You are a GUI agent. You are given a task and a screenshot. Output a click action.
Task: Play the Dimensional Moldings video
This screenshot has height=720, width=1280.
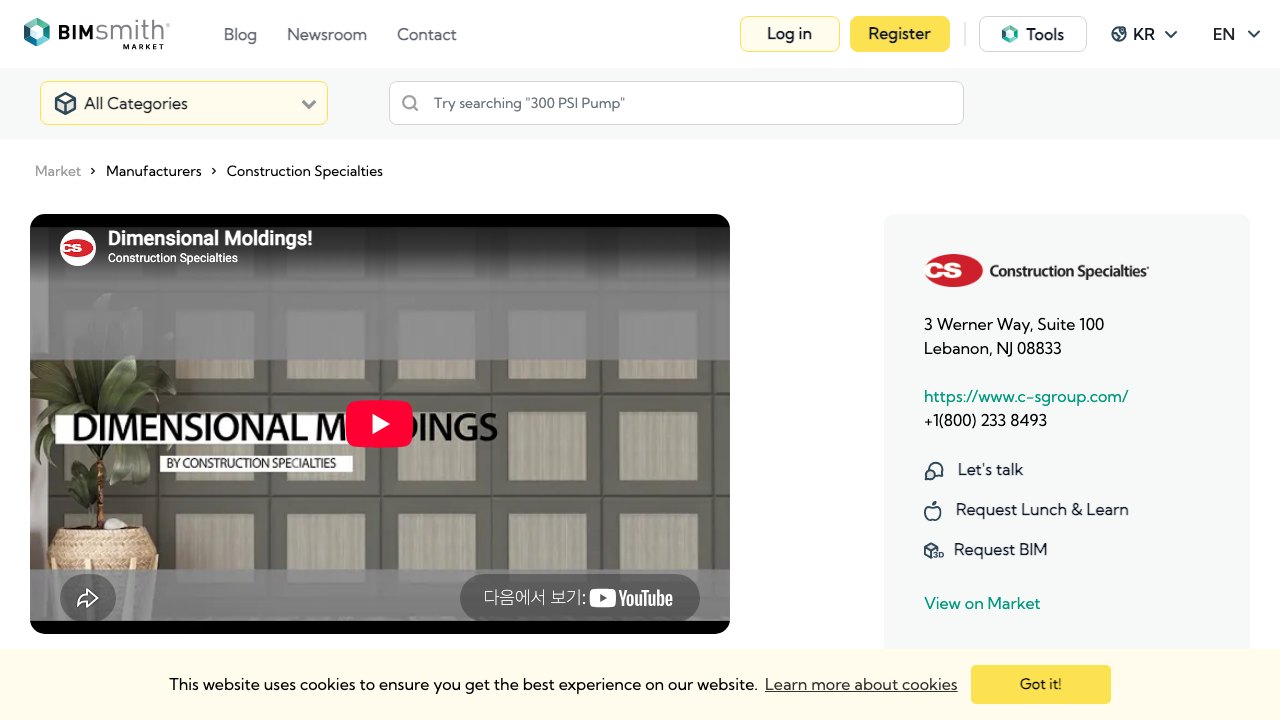click(380, 424)
